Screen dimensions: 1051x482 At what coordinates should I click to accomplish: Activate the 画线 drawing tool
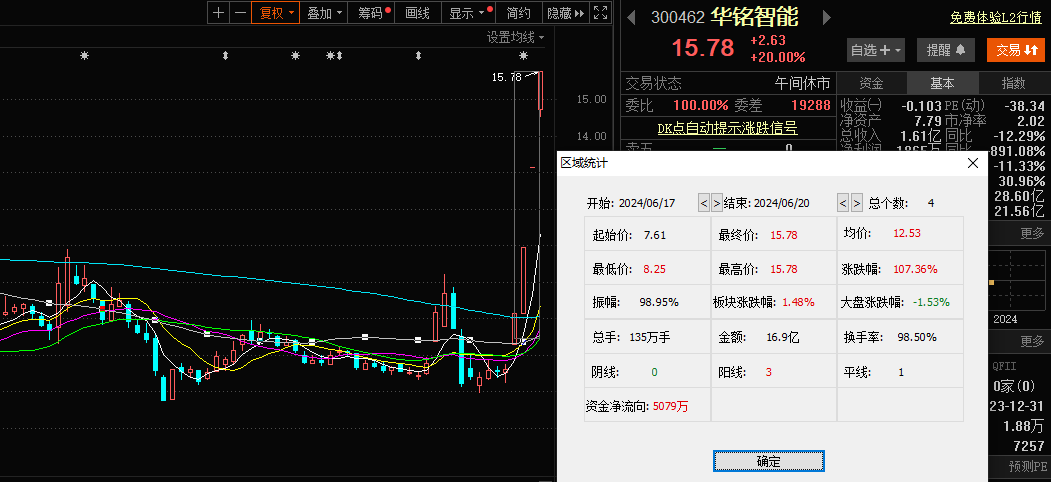point(418,12)
